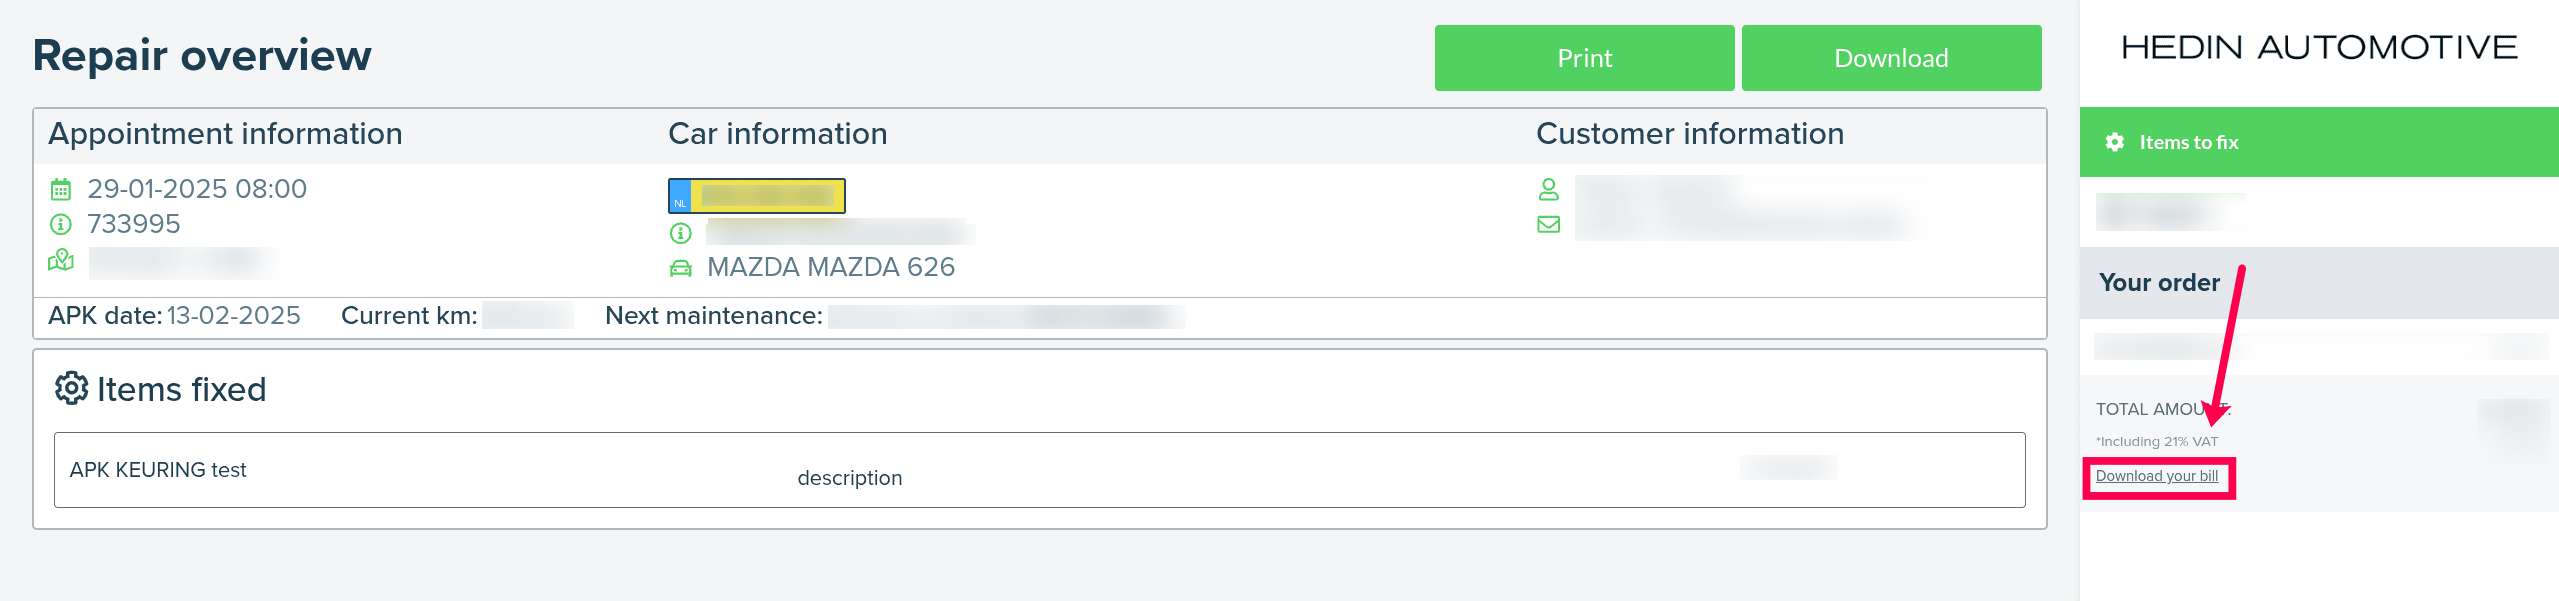This screenshot has height=601, width=2559.
Task: Click the calendar icon beside appointment date
Action: [61, 189]
